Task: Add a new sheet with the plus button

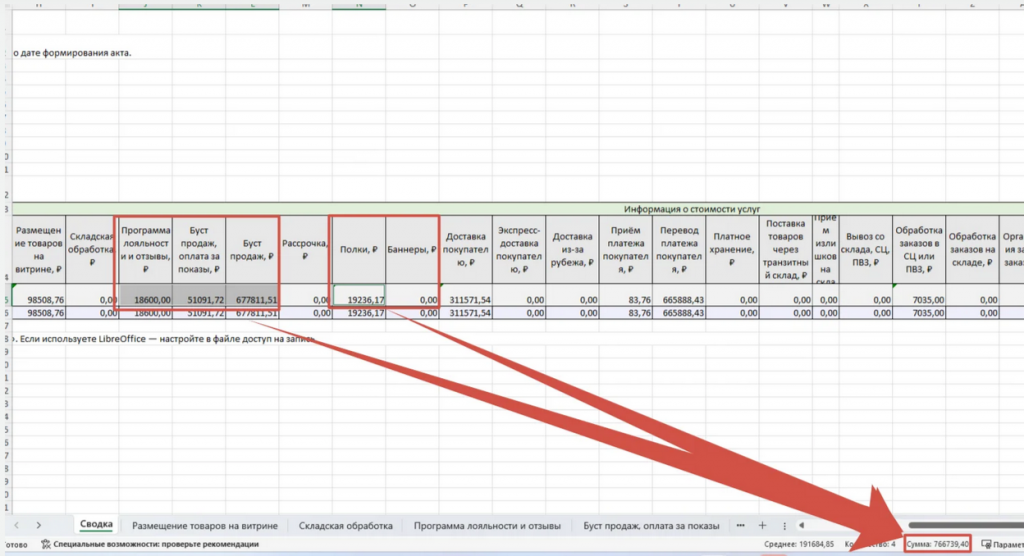Action: 762,525
